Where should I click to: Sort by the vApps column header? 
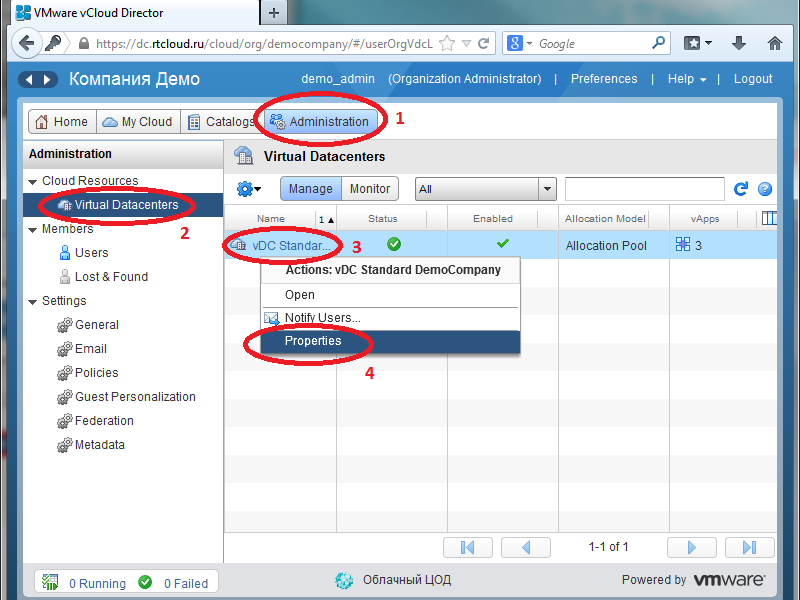pyautogui.click(x=705, y=219)
